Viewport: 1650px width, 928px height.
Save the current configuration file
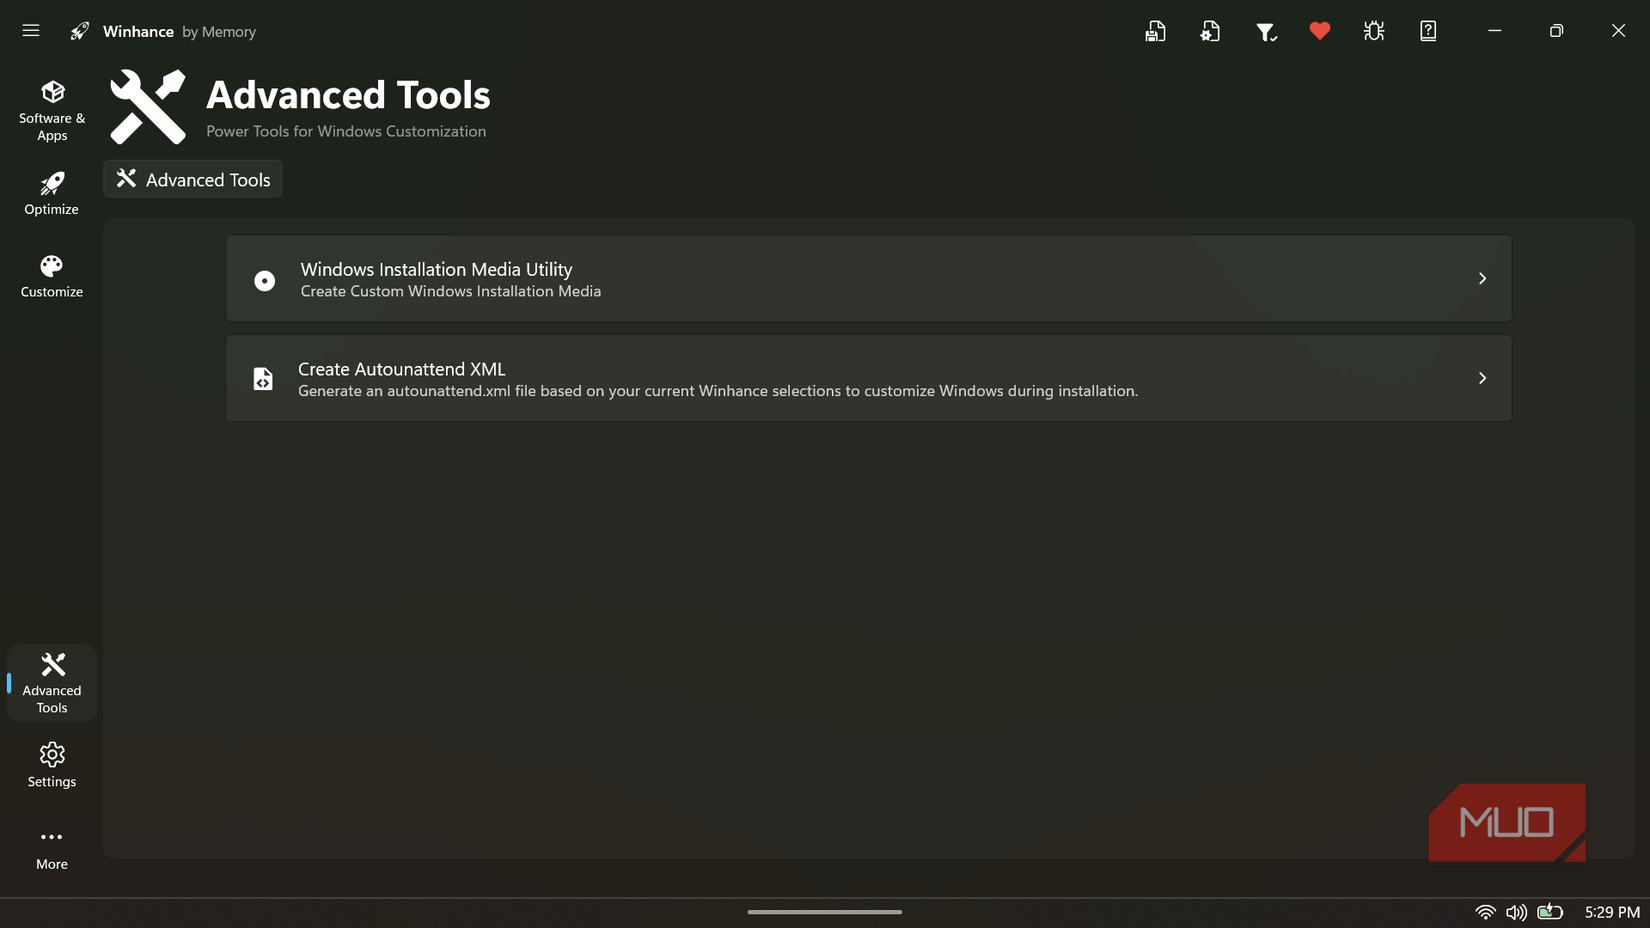(x=1155, y=31)
